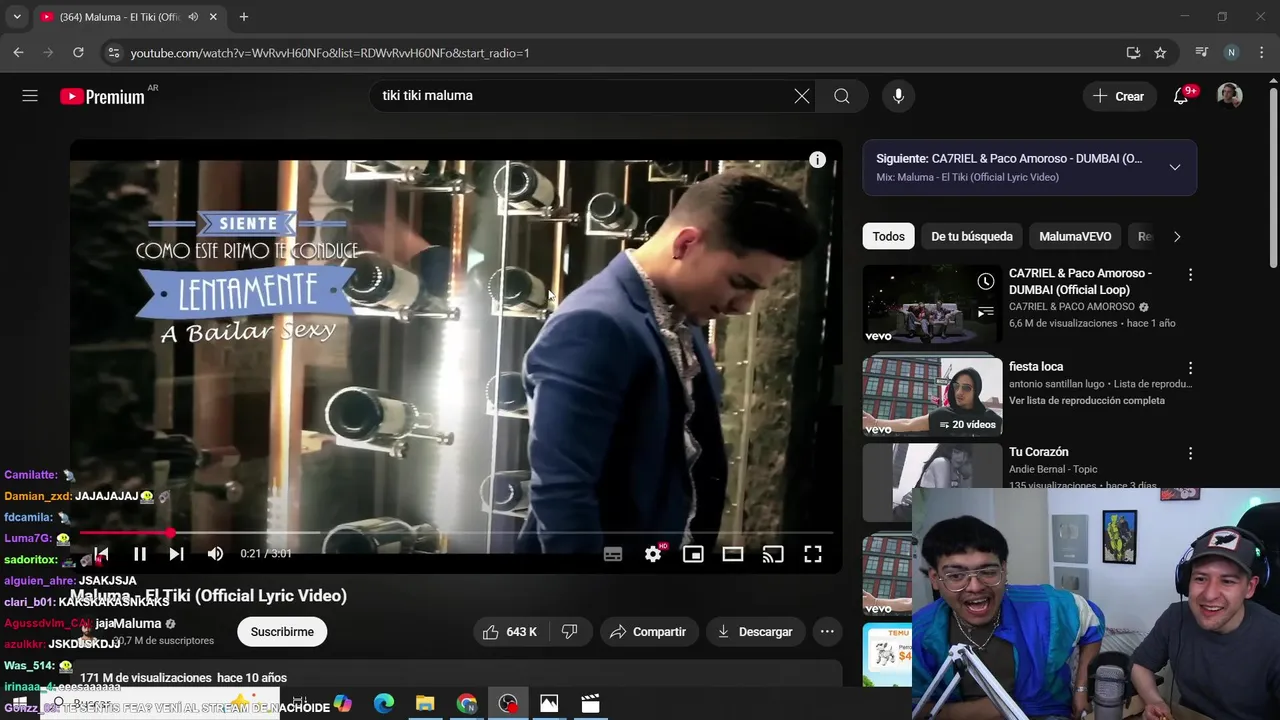Image resolution: width=1280 pixels, height=720 pixels.
Task: Go back in the browser
Action: pos(18,53)
